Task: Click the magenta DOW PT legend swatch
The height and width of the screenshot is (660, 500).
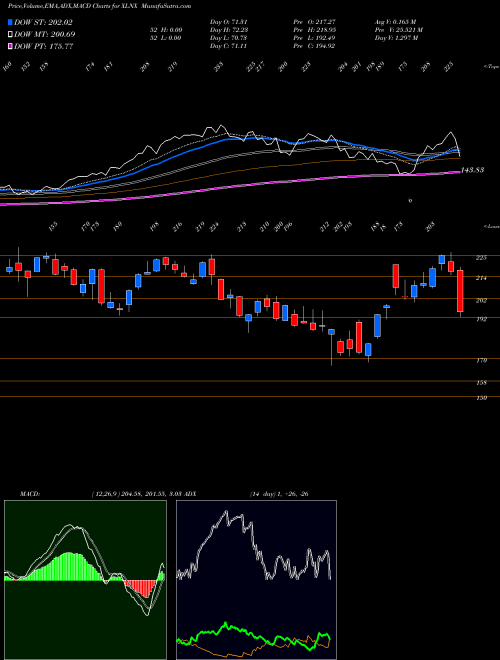Action: pyautogui.click(x=10, y=46)
